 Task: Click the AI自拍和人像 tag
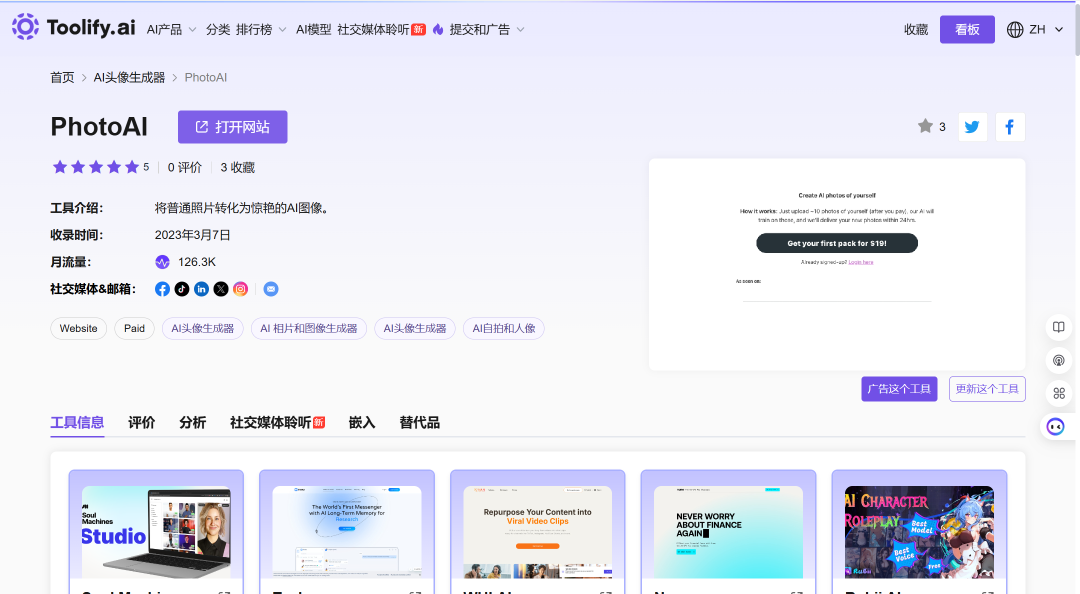[503, 329]
